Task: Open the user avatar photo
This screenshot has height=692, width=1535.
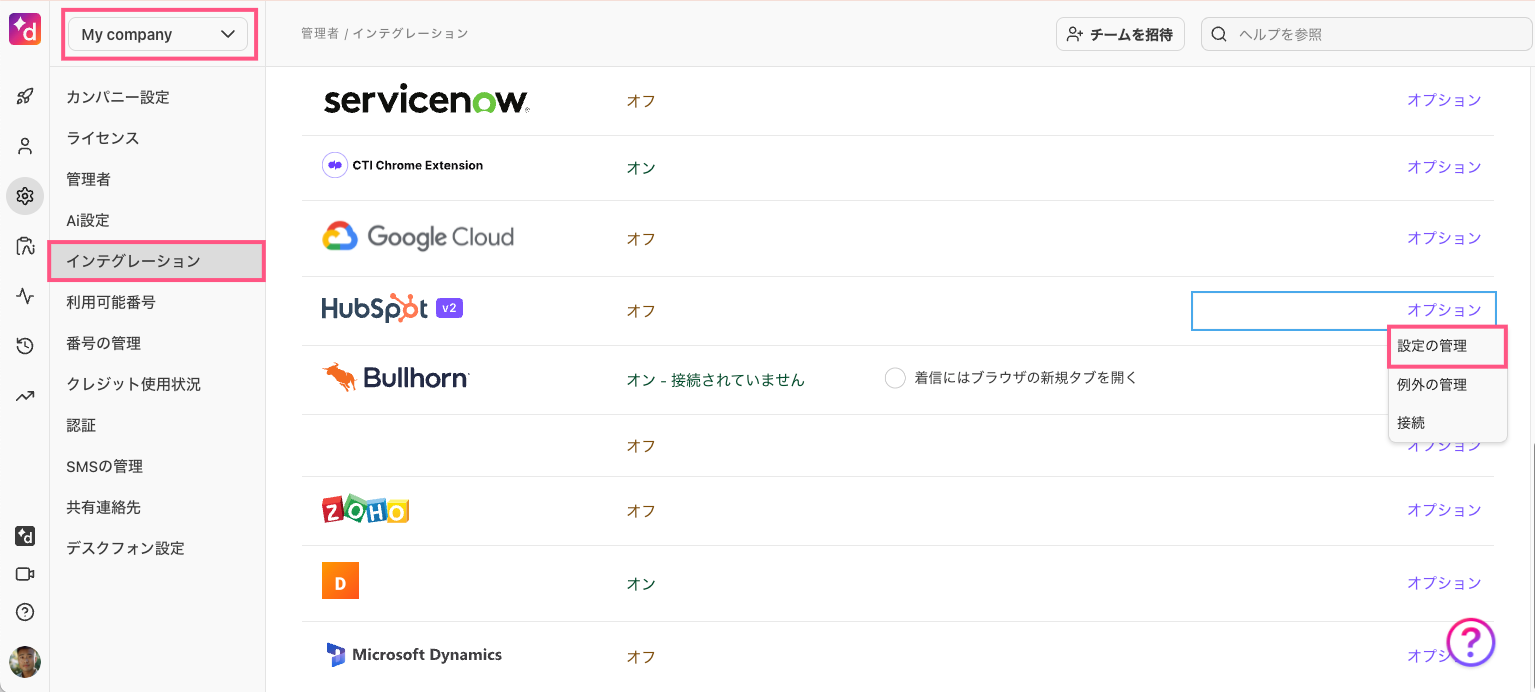Action: 25,662
